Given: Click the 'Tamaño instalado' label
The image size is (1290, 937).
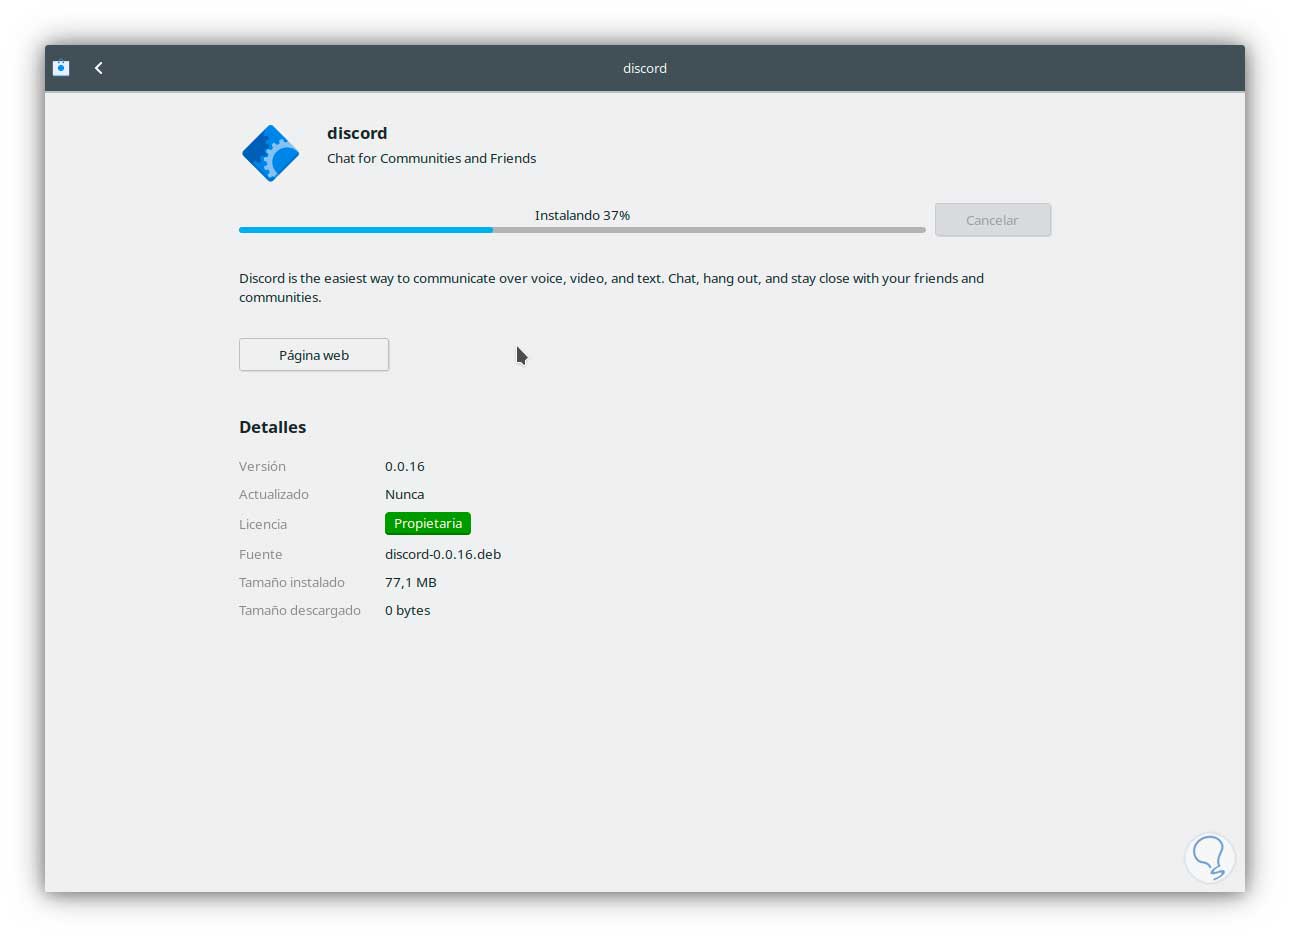Looking at the screenshot, I should coord(292,582).
